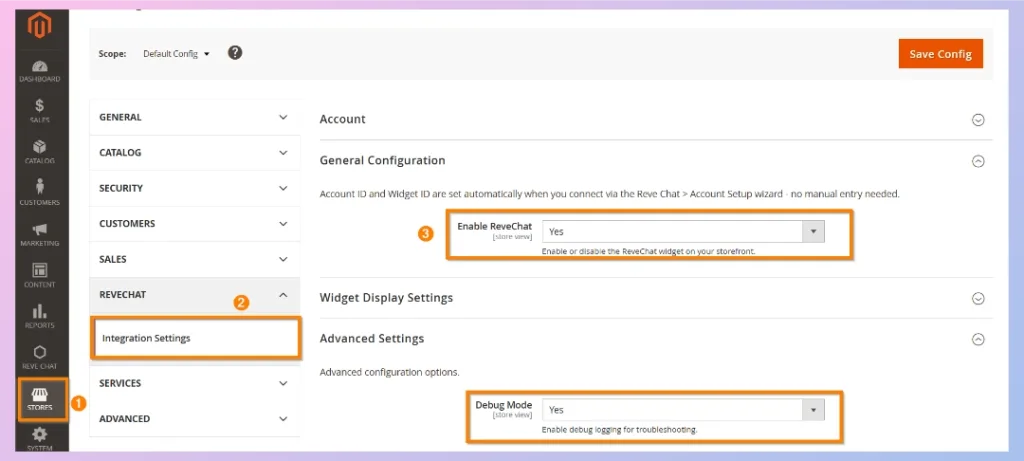
Task: Click the Enable ReveChat field label
Action: (494, 226)
